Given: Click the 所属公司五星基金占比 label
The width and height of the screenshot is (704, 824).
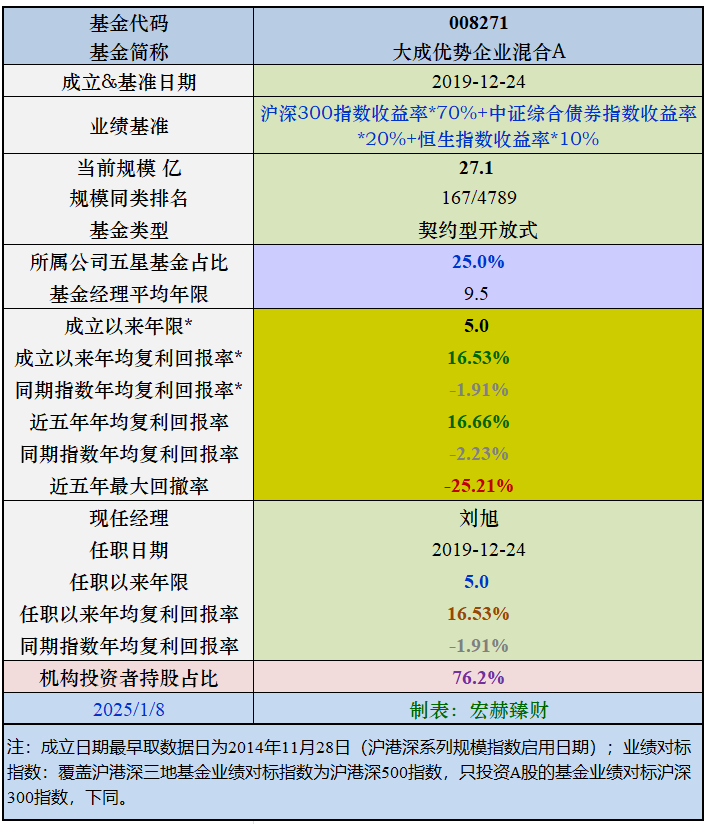Looking at the screenshot, I should pos(129,262).
